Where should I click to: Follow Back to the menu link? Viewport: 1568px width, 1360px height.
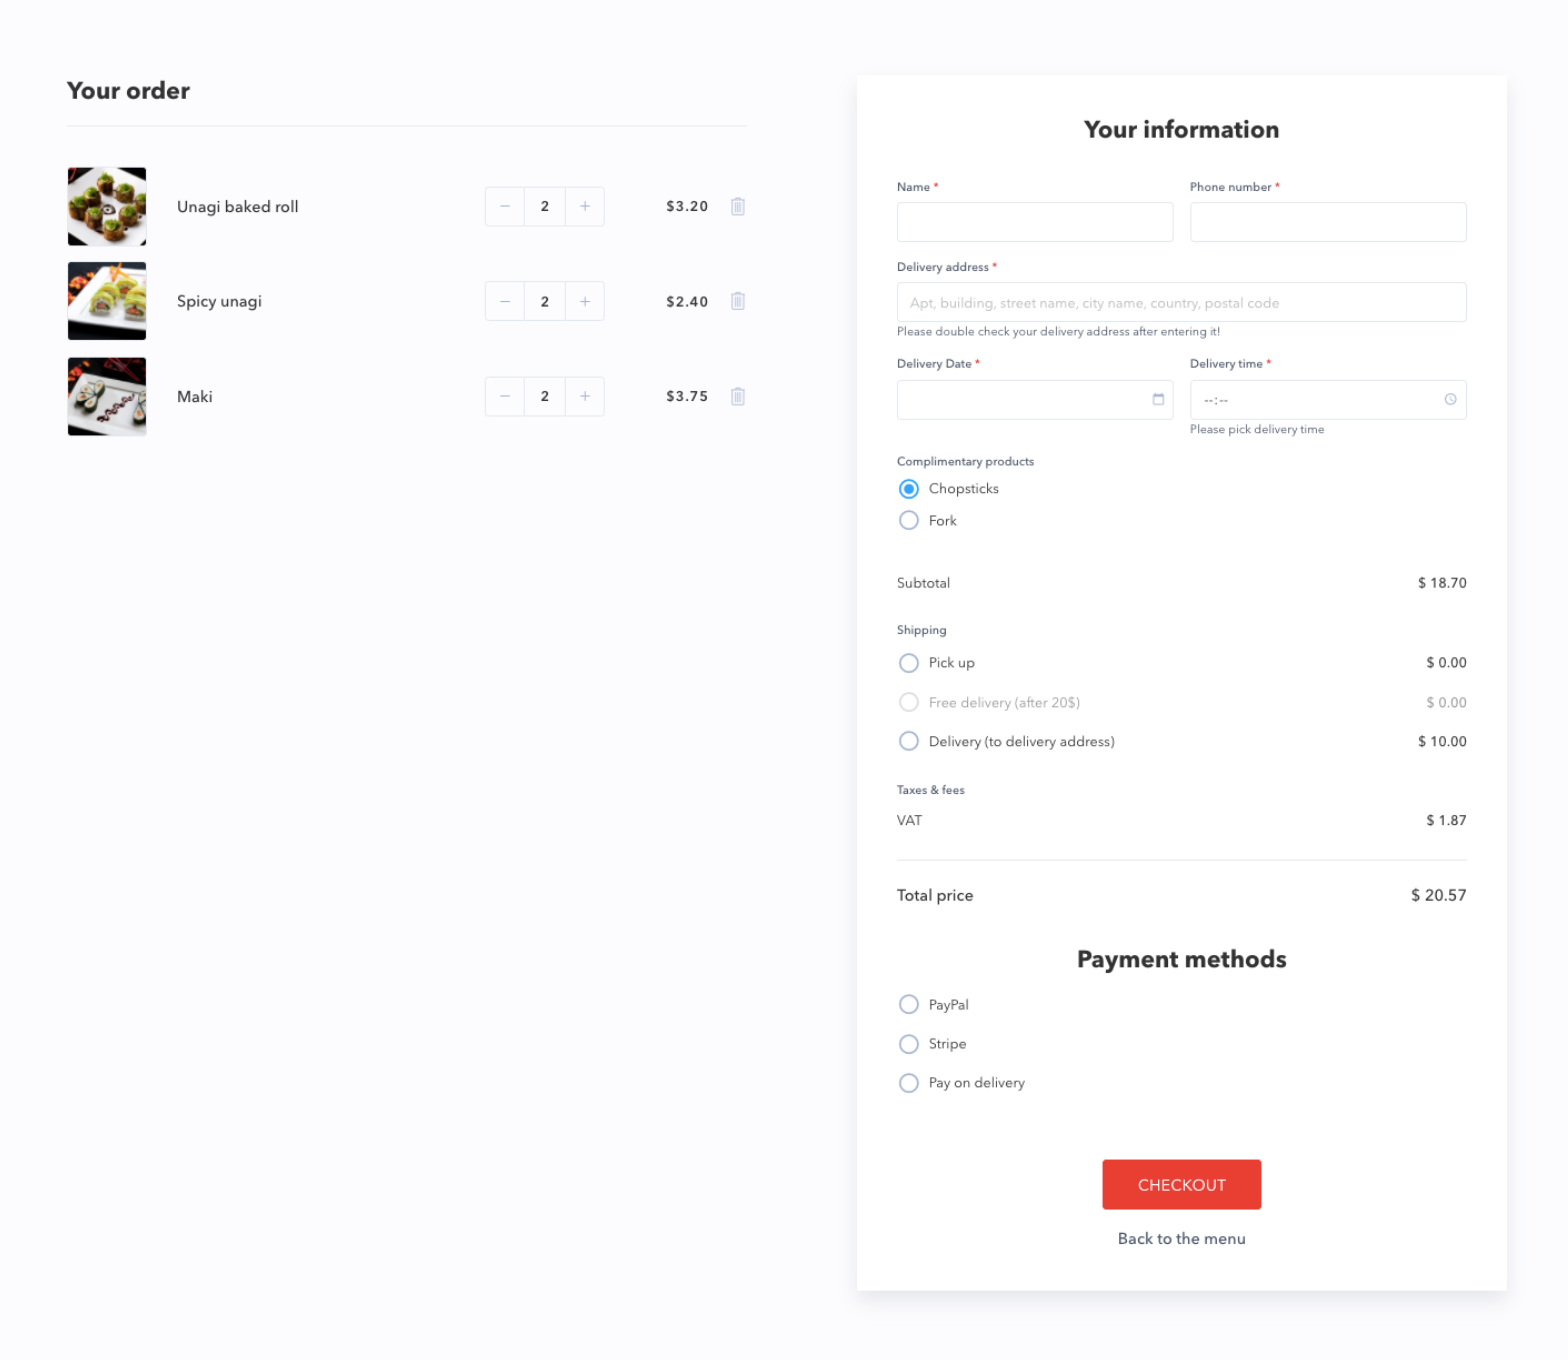click(1181, 1238)
